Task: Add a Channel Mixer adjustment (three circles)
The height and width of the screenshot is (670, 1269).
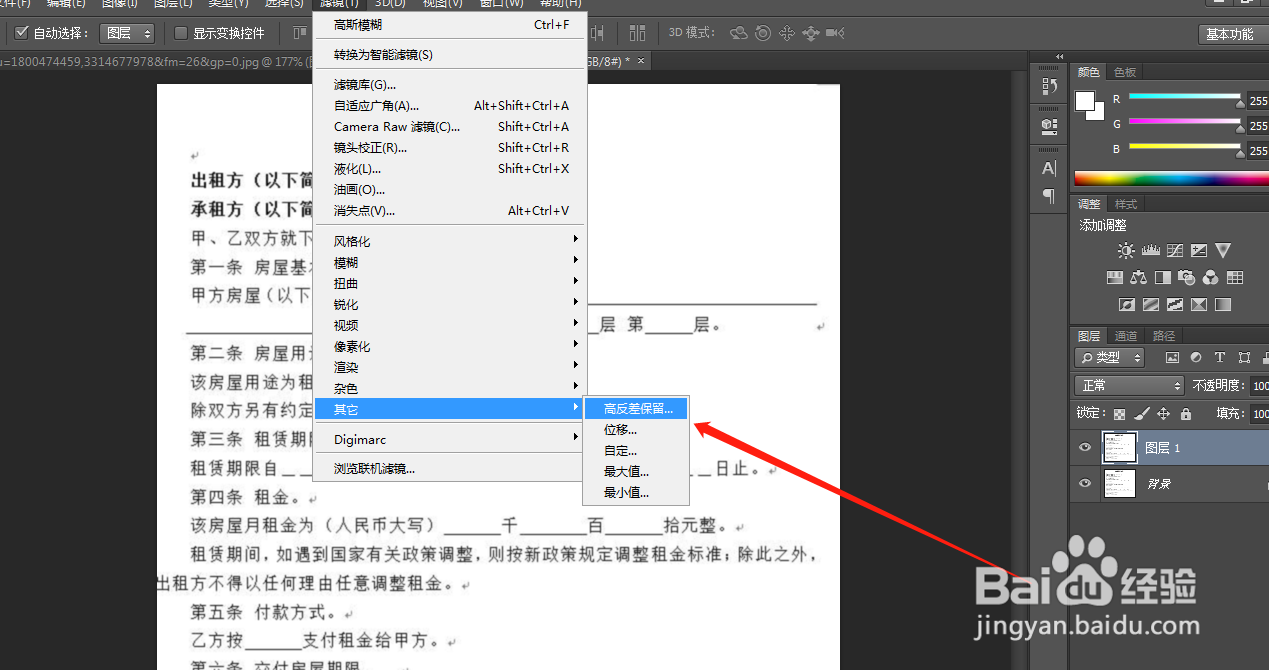Action: (x=1211, y=278)
